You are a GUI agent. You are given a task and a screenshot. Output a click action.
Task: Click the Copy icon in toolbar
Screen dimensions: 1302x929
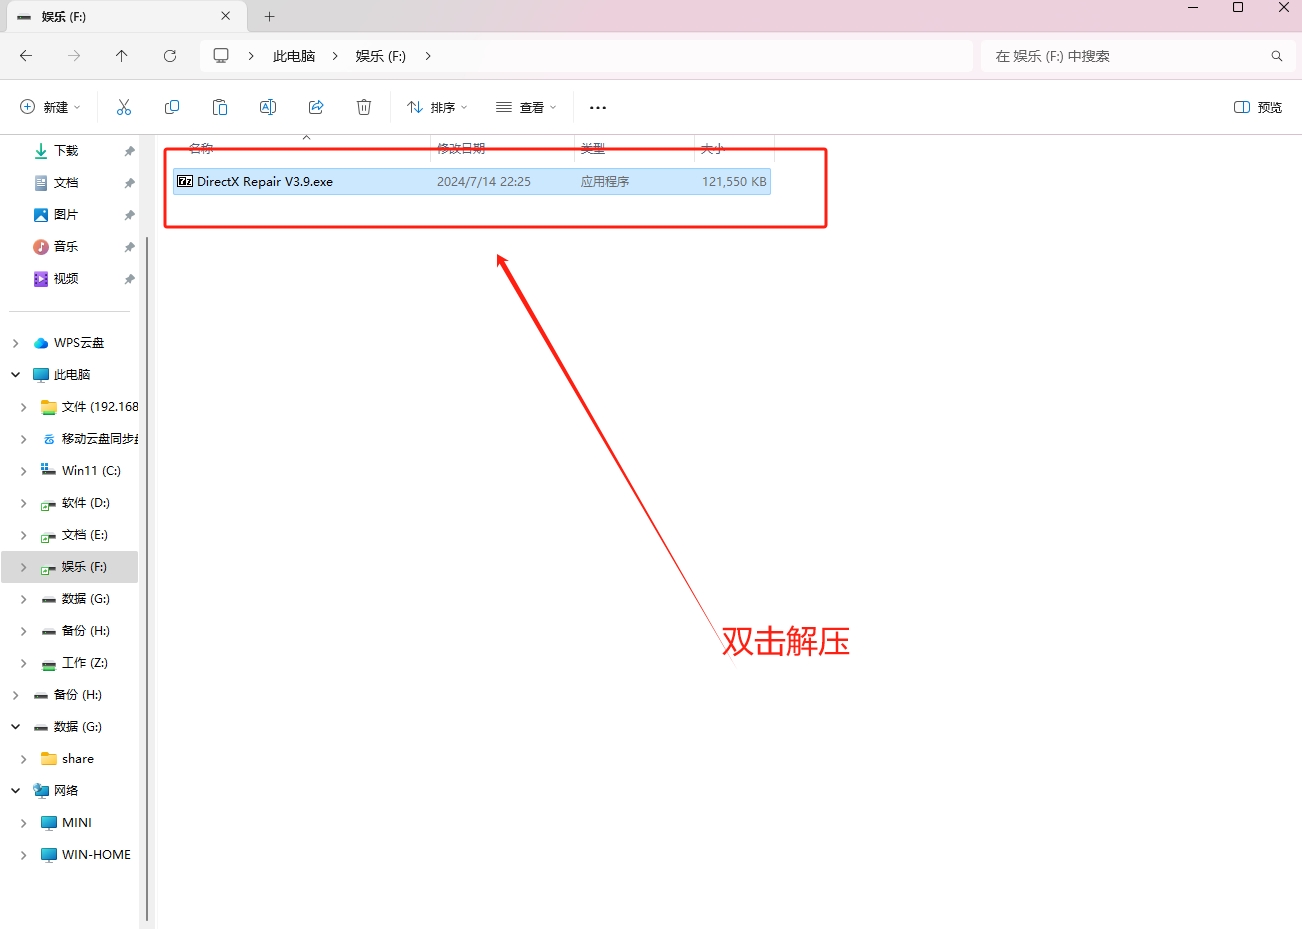pos(172,107)
